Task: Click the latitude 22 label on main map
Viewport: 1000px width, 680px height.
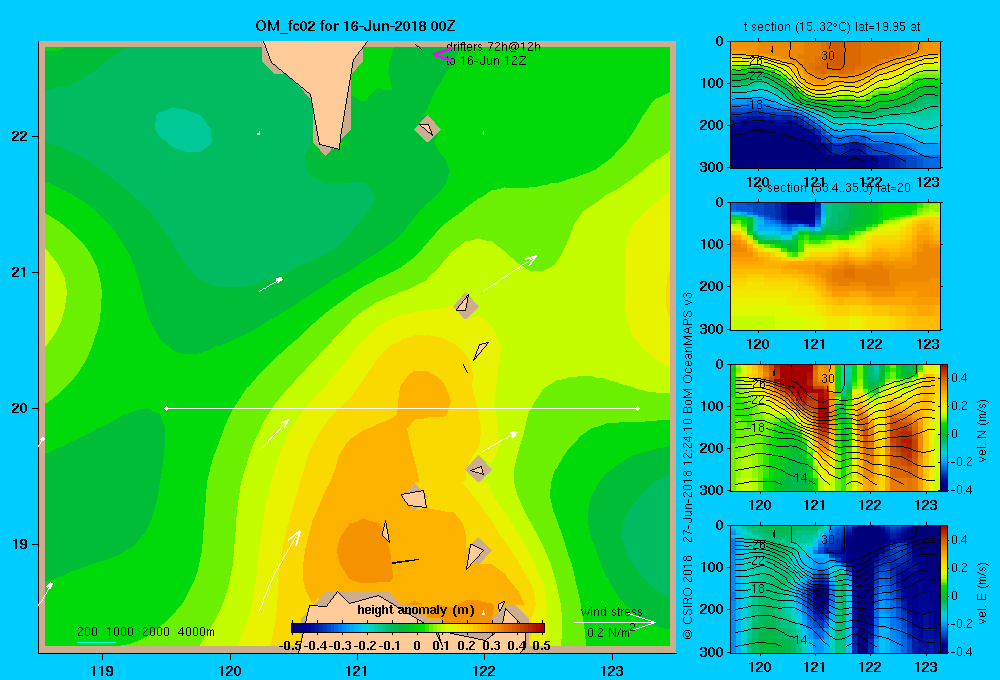Action: tap(20, 136)
